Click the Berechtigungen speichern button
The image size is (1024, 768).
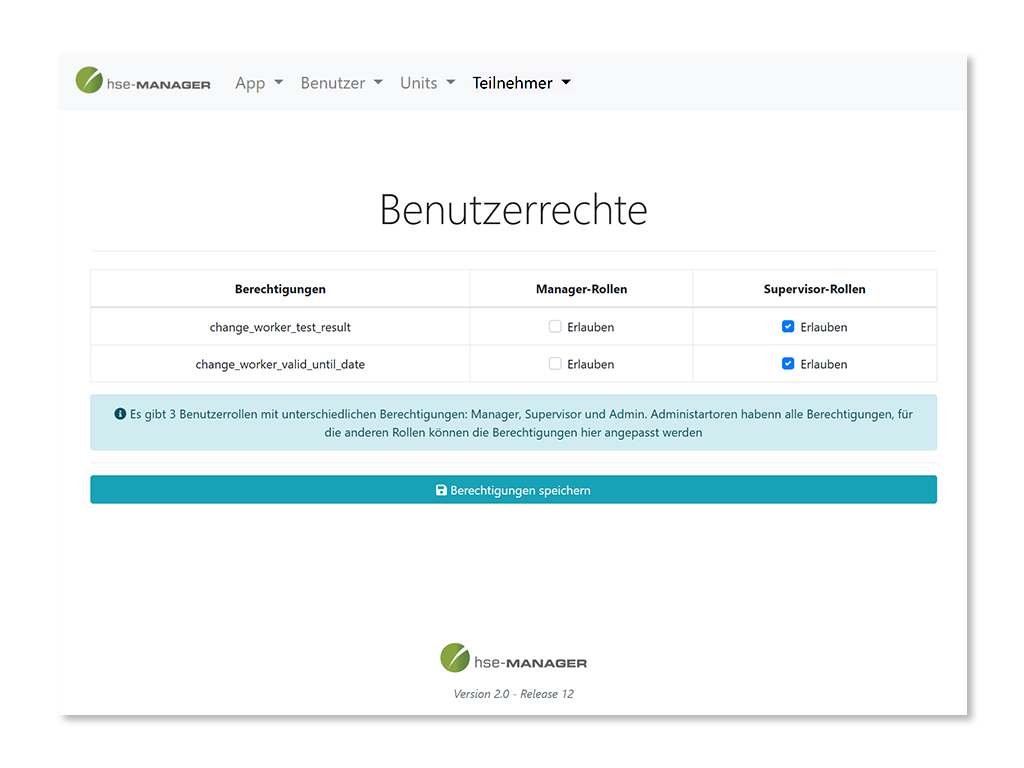[513, 490]
